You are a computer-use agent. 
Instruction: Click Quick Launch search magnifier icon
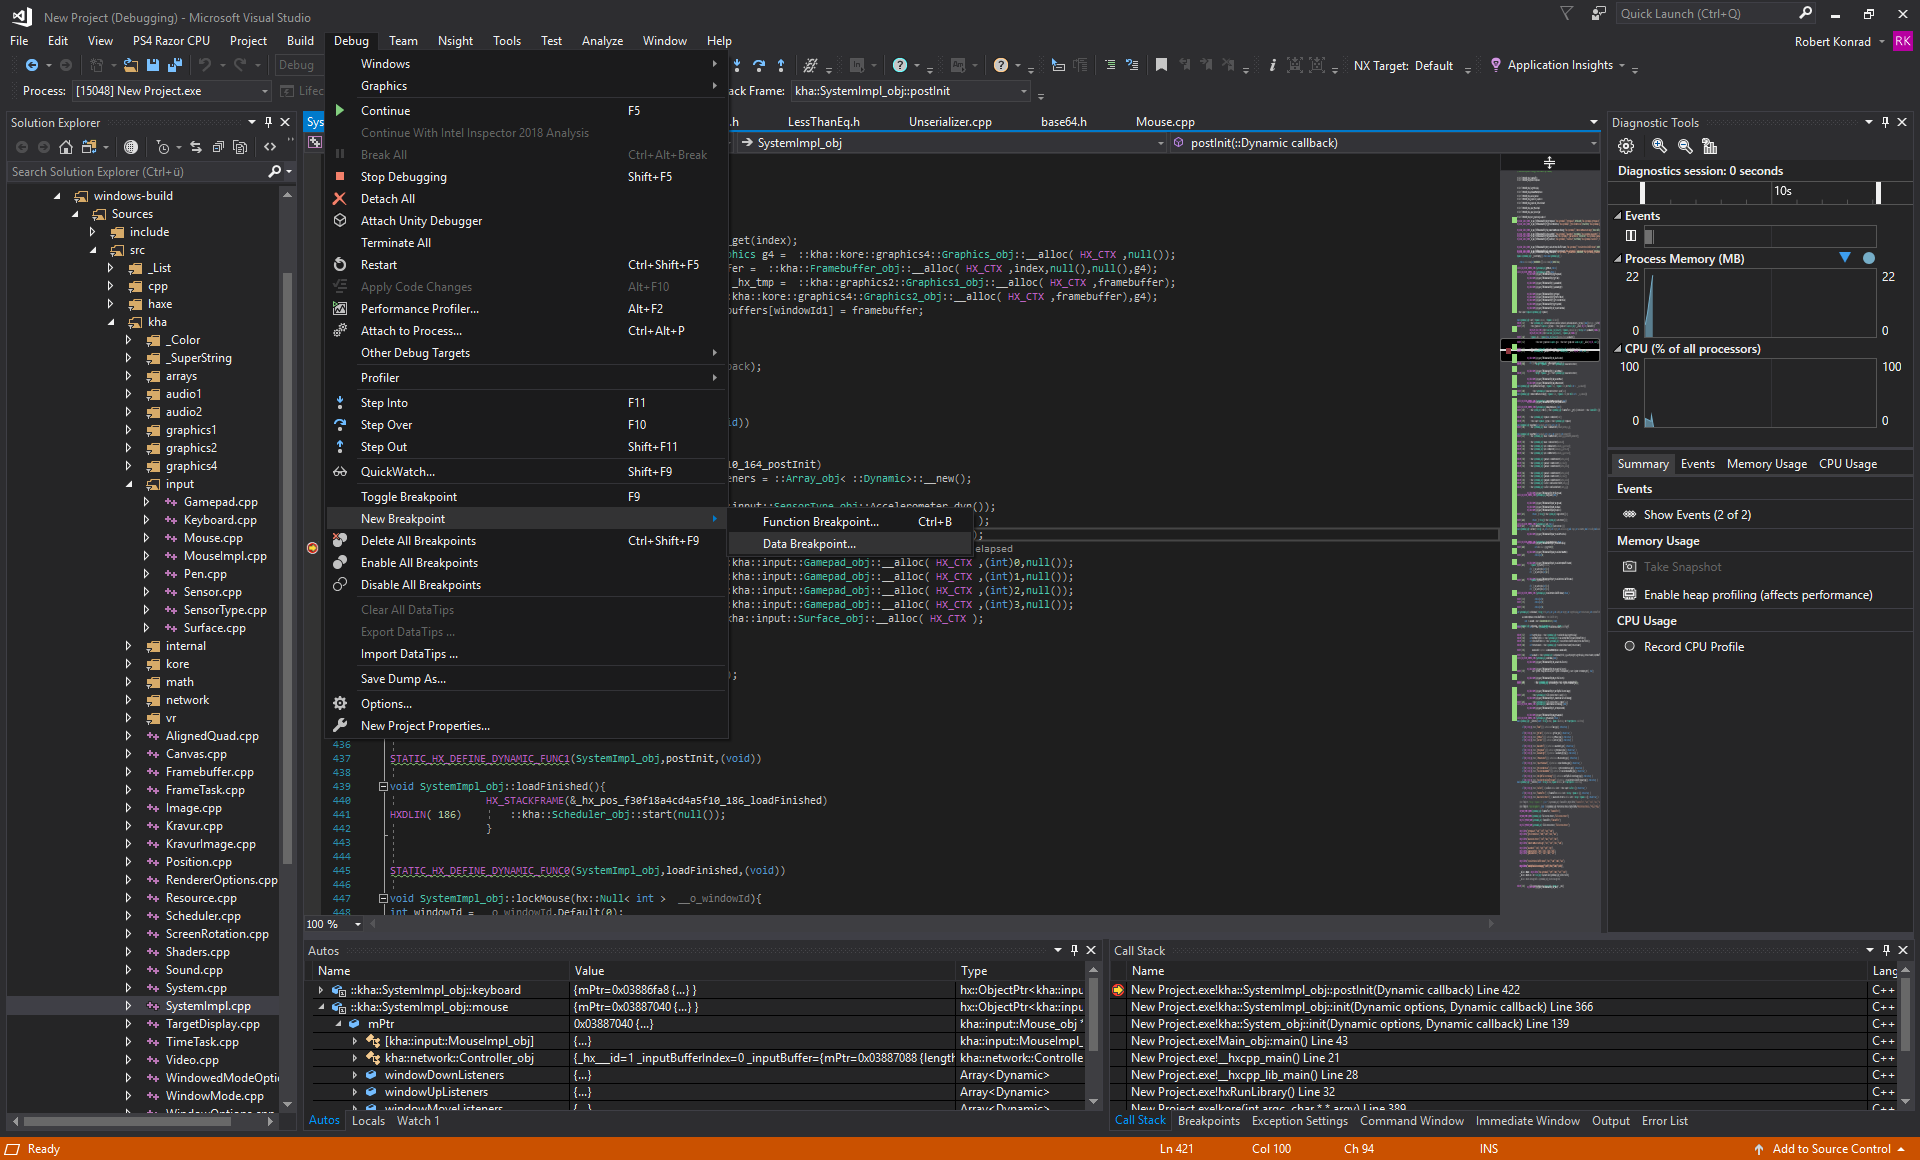1805,13
